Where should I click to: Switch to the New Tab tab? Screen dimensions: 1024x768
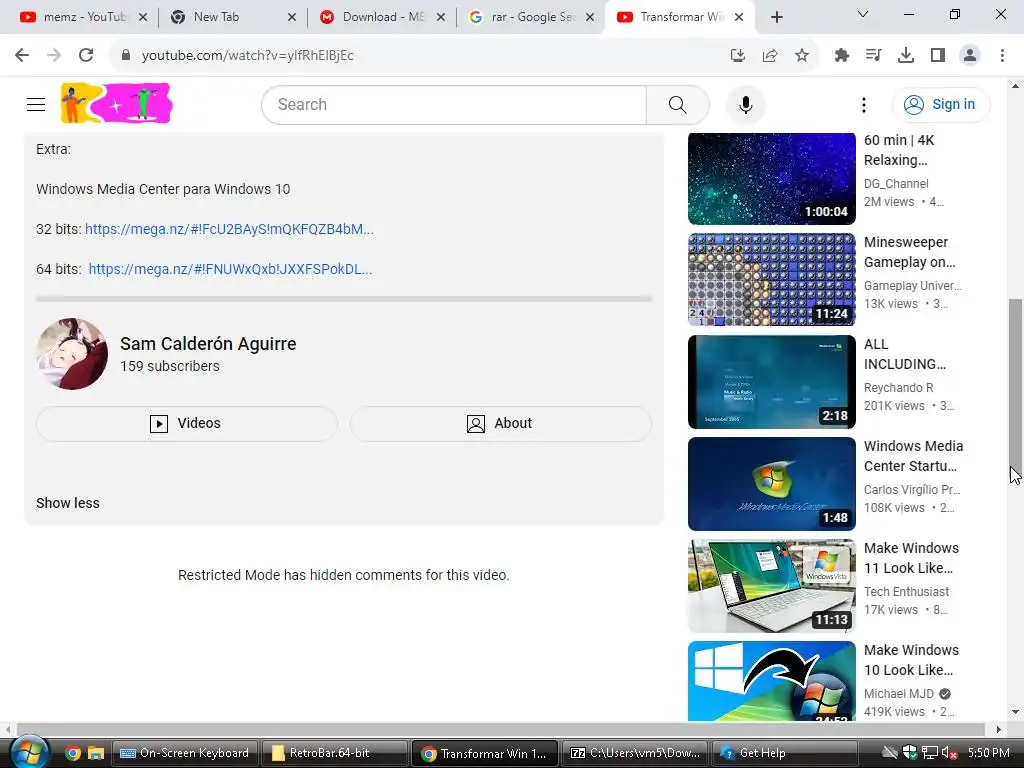tap(225, 17)
